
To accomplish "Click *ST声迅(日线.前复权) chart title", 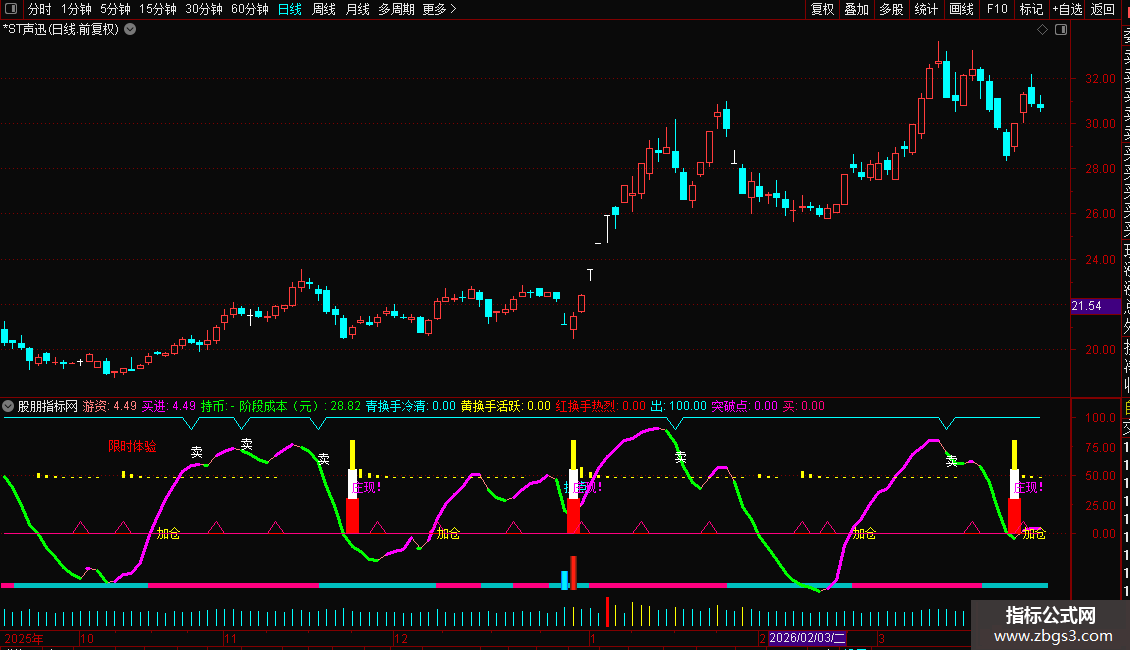I will (x=61, y=30).
